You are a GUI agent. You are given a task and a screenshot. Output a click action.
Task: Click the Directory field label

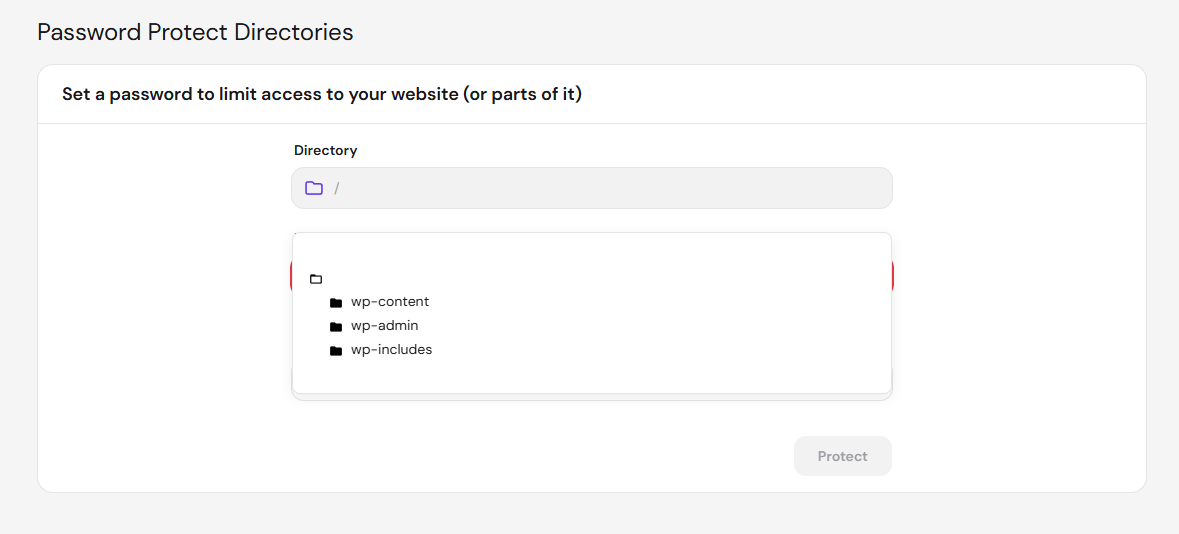(326, 150)
